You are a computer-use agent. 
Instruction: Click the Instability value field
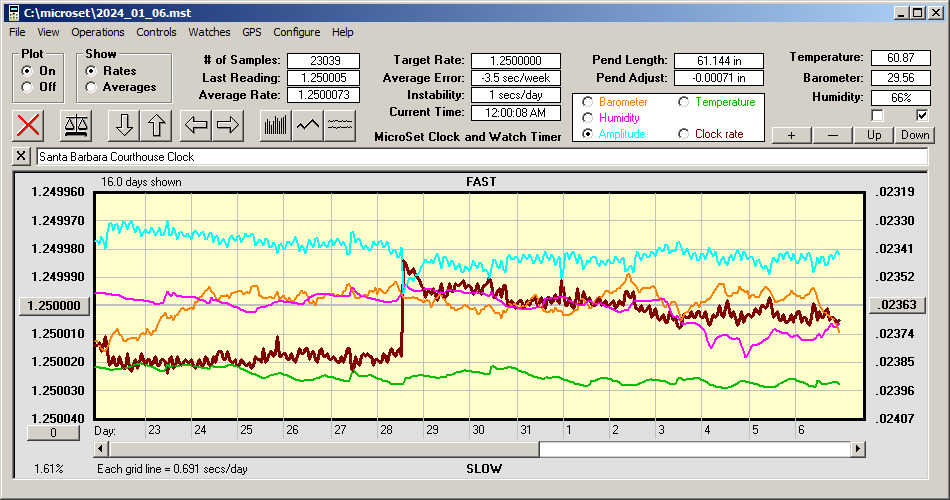click(x=516, y=95)
